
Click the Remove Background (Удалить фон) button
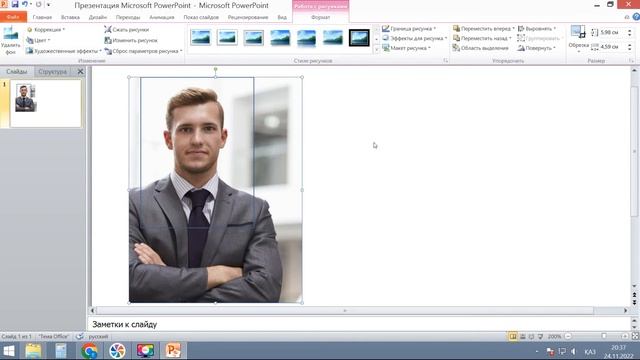pyautogui.click(x=11, y=40)
